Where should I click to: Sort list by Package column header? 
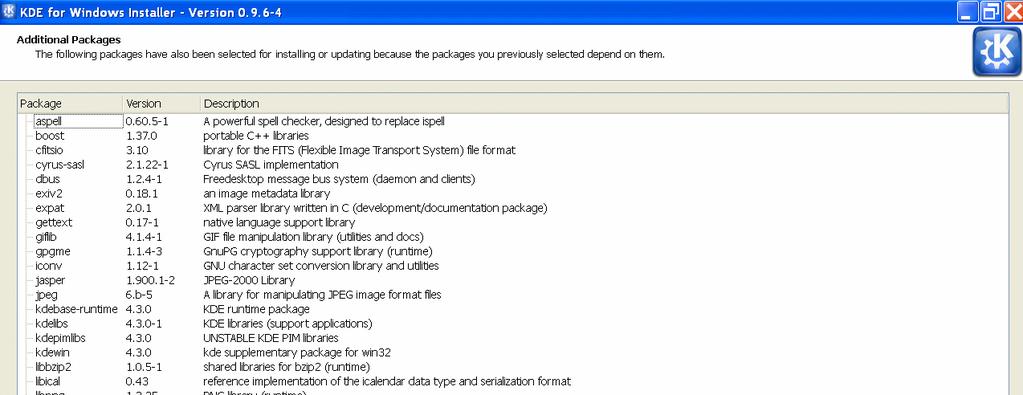click(x=70, y=103)
